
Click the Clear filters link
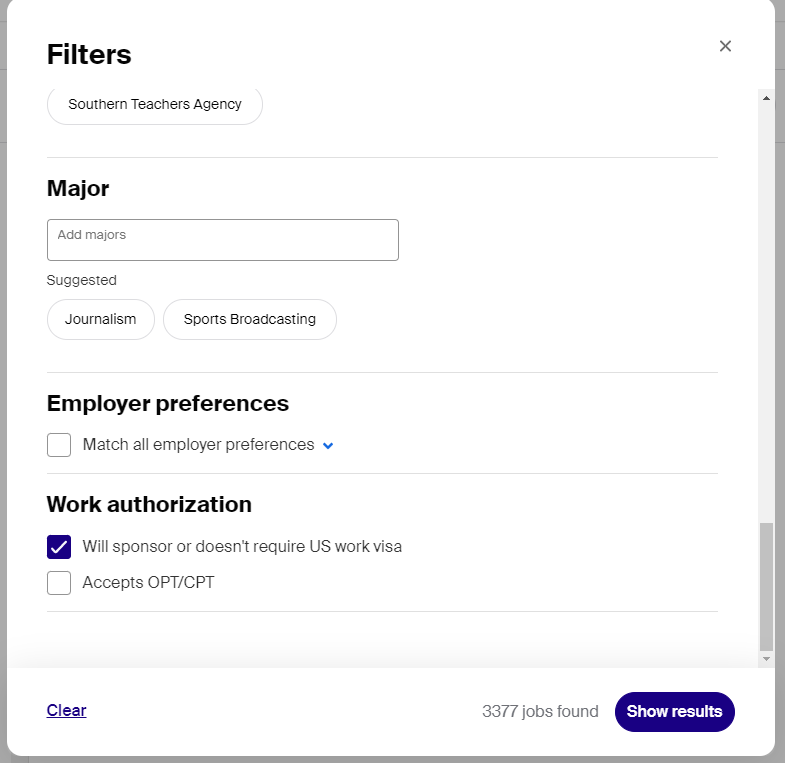(x=67, y=710)
